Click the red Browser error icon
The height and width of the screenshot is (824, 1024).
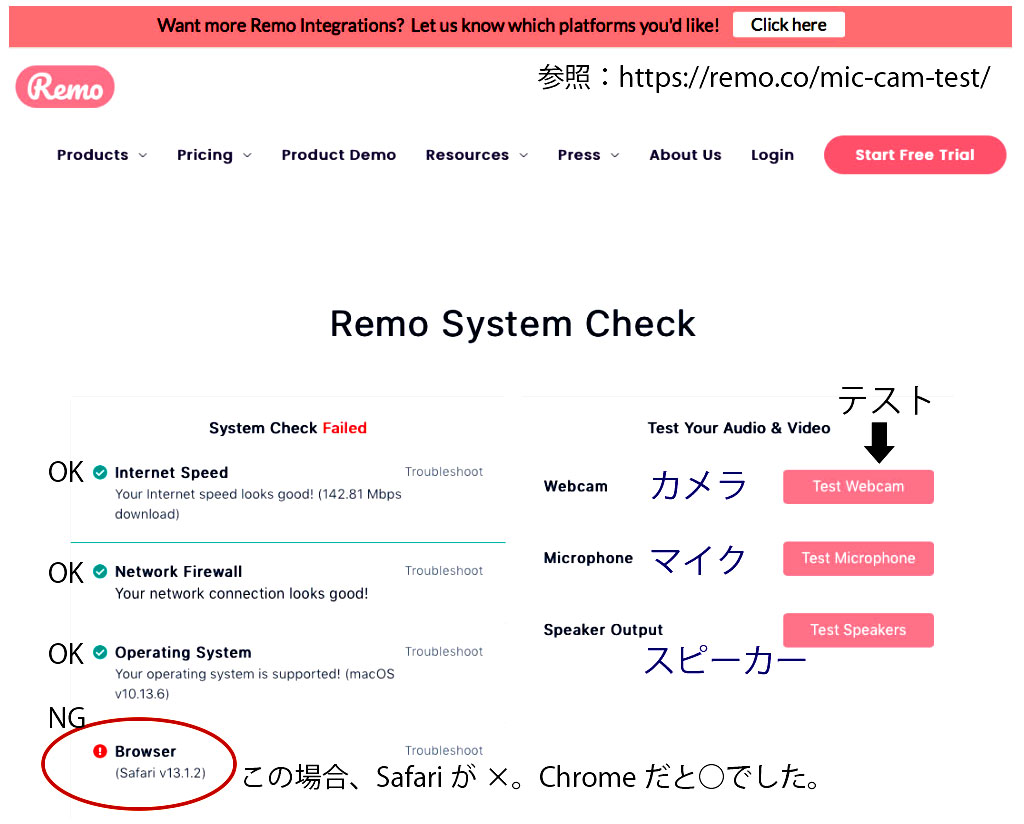click(x=100, y=751)
